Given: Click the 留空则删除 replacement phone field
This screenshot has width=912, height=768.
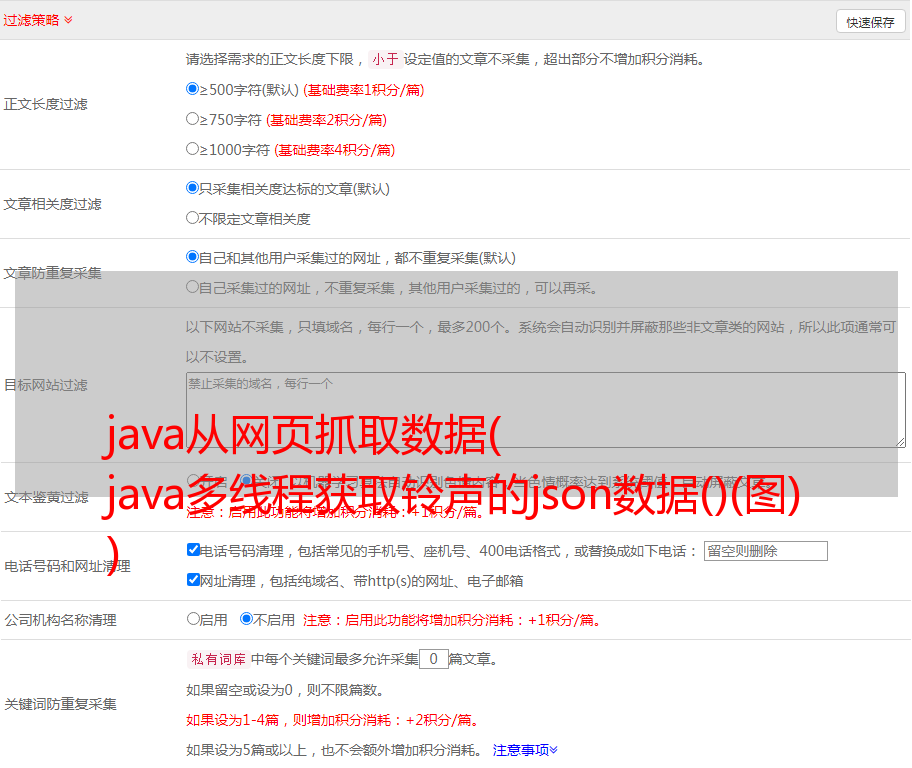Looking at the screenshot, I should tap(765, 551).
